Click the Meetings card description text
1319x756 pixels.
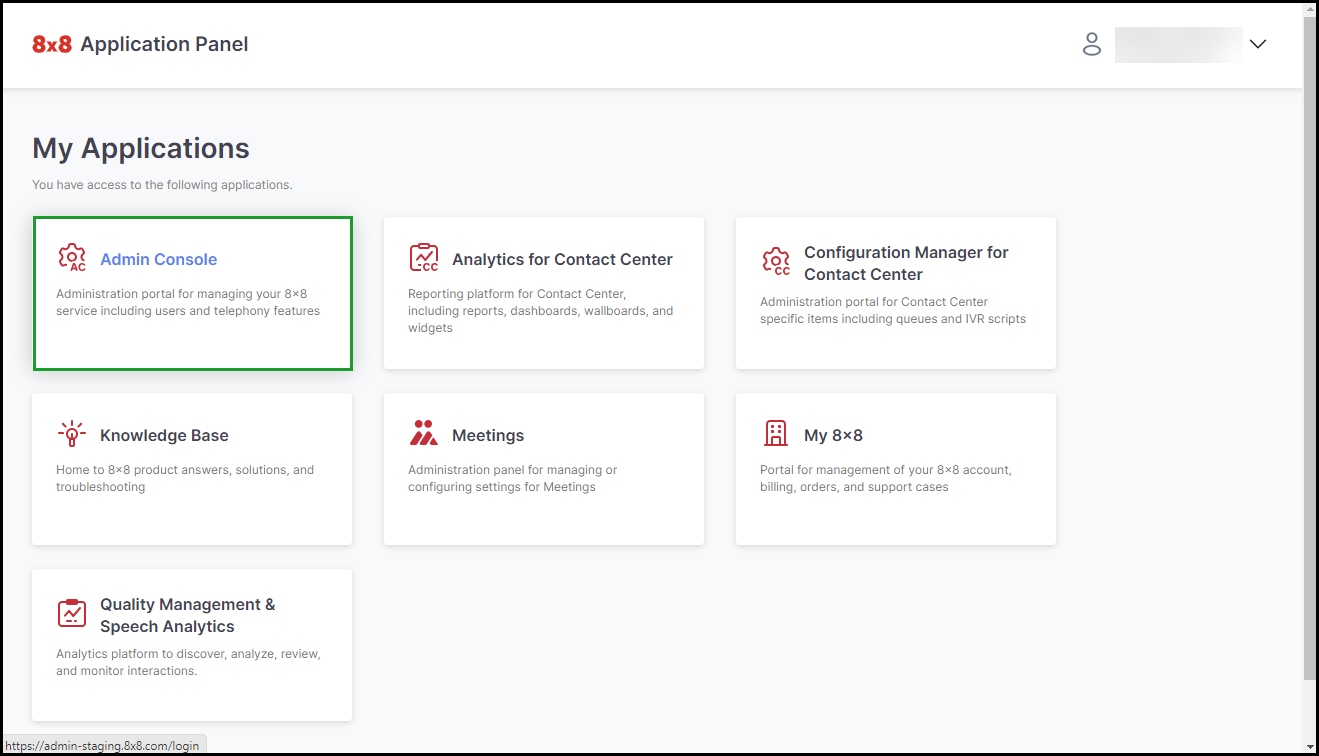513,478
